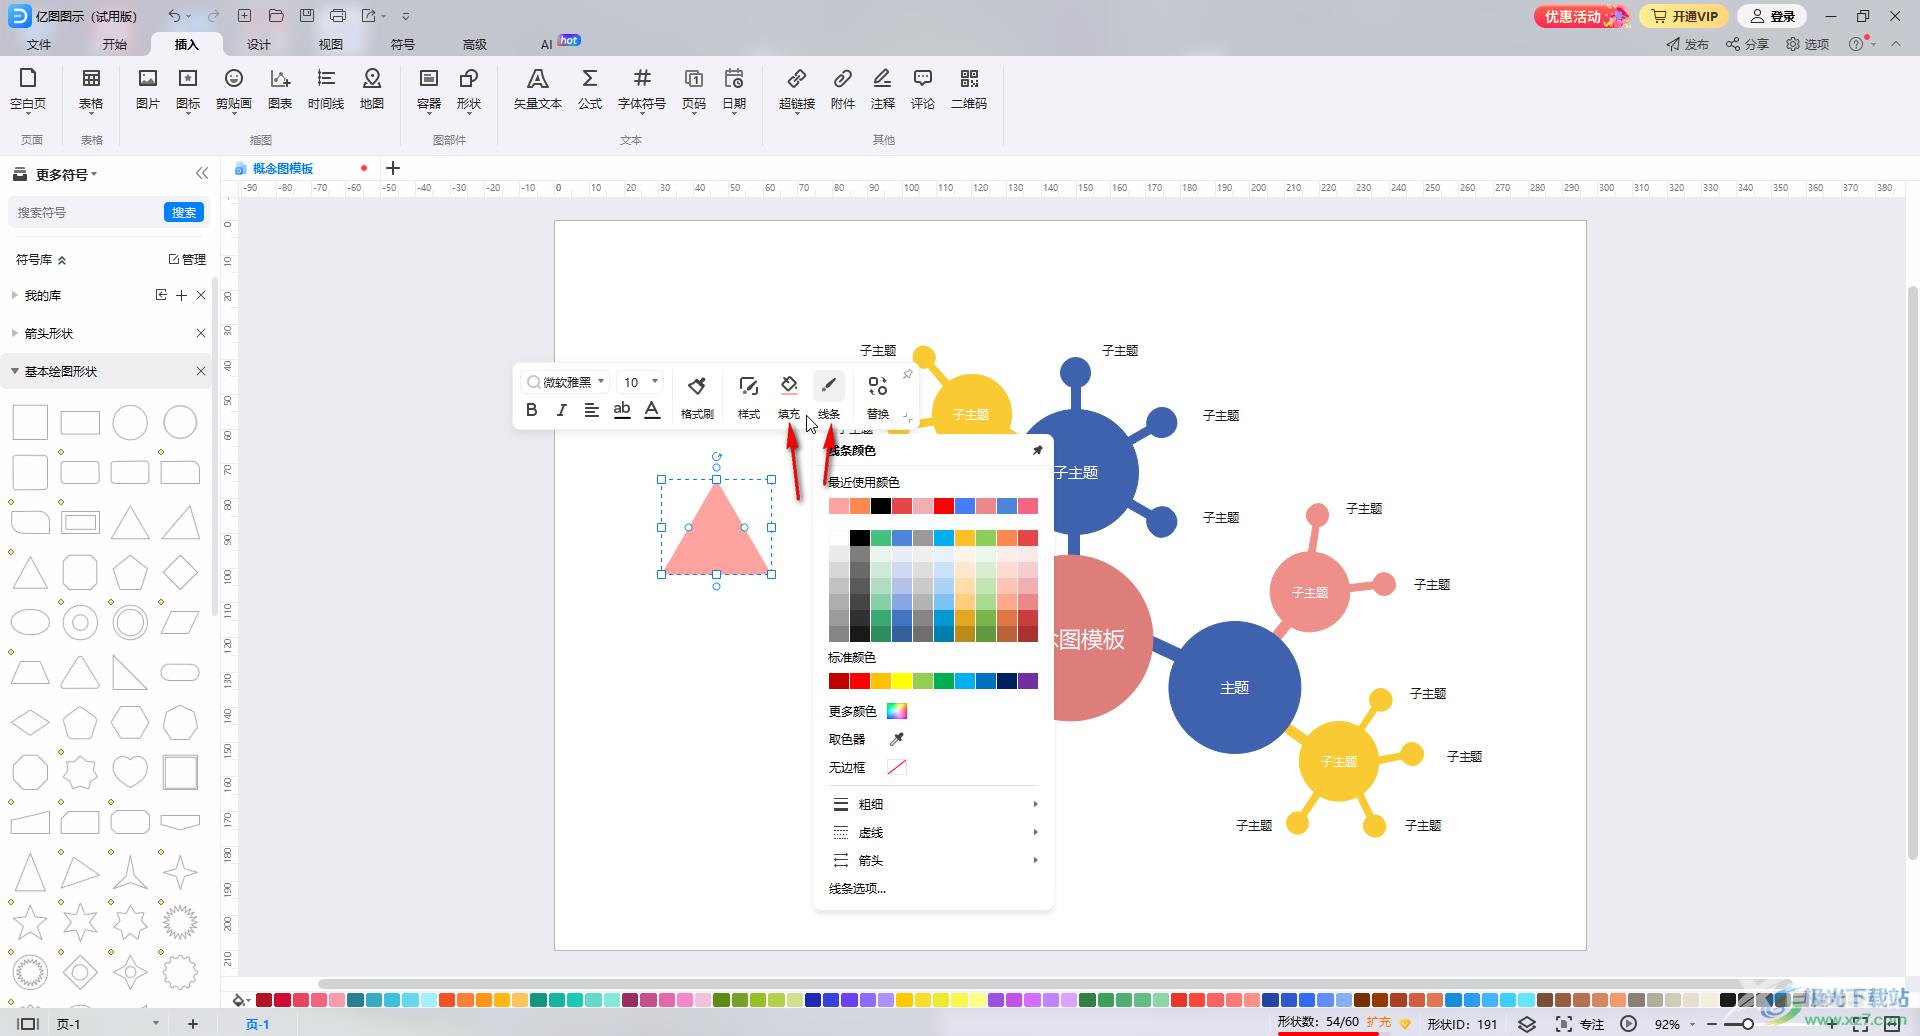Click 登录 login button

pyautogui.click(x=1774, y=16)
